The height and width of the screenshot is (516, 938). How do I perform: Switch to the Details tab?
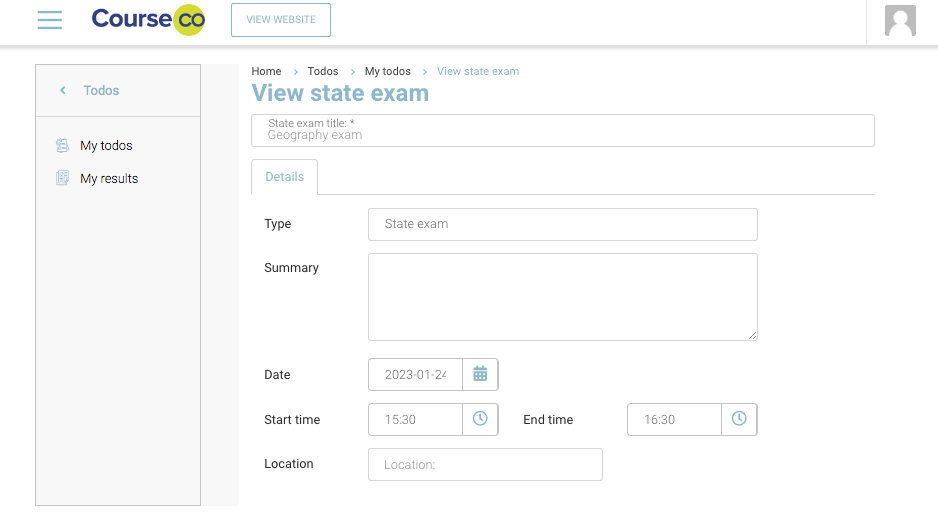pos(284,177)
